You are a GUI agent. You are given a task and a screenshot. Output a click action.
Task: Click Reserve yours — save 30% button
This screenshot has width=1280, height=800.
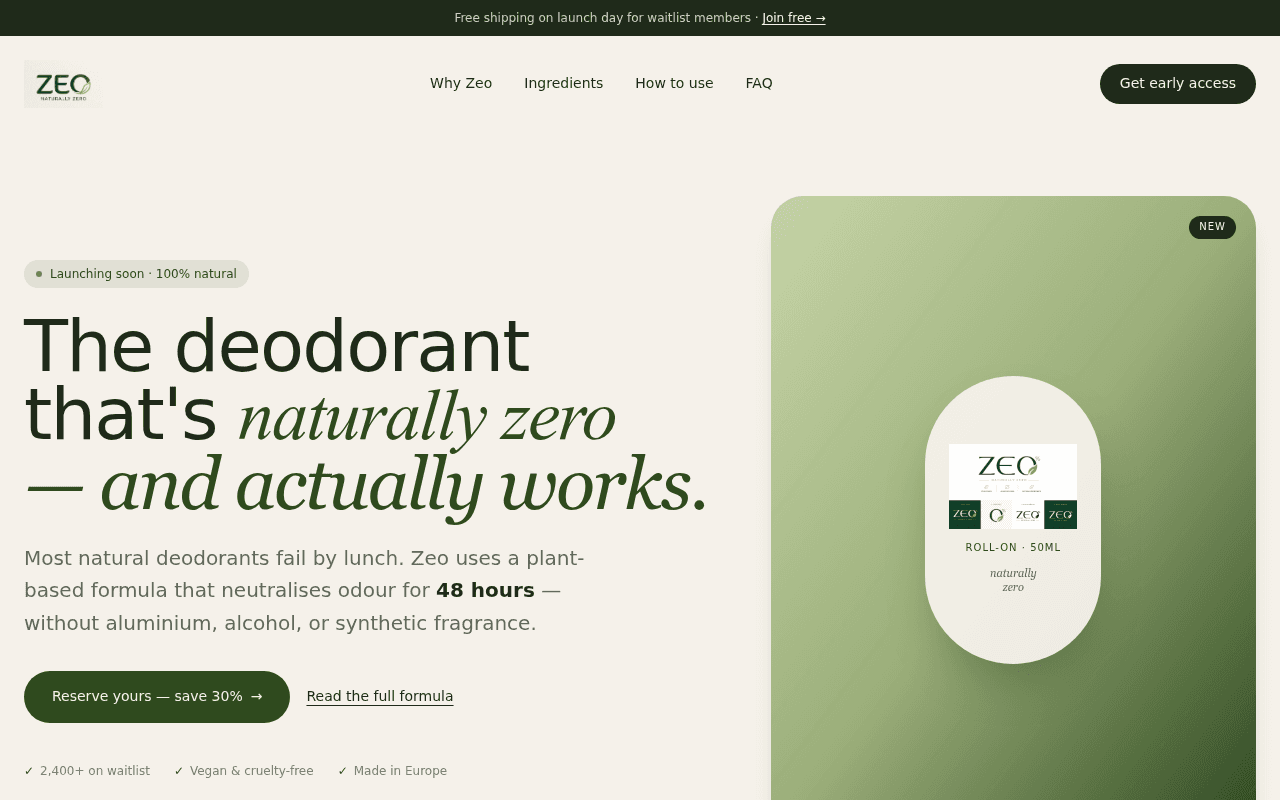(x=157, y=697)
